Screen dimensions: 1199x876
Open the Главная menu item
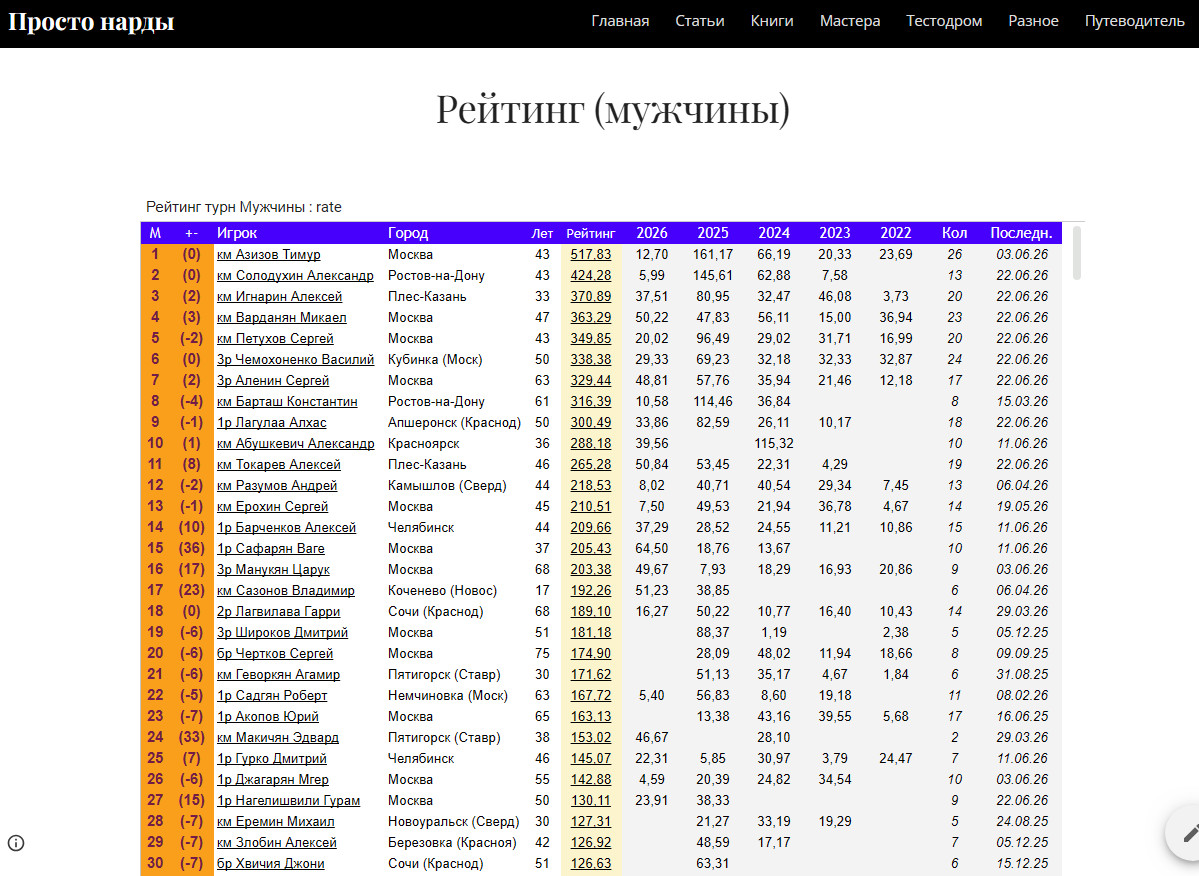click(x=620, y=21)
